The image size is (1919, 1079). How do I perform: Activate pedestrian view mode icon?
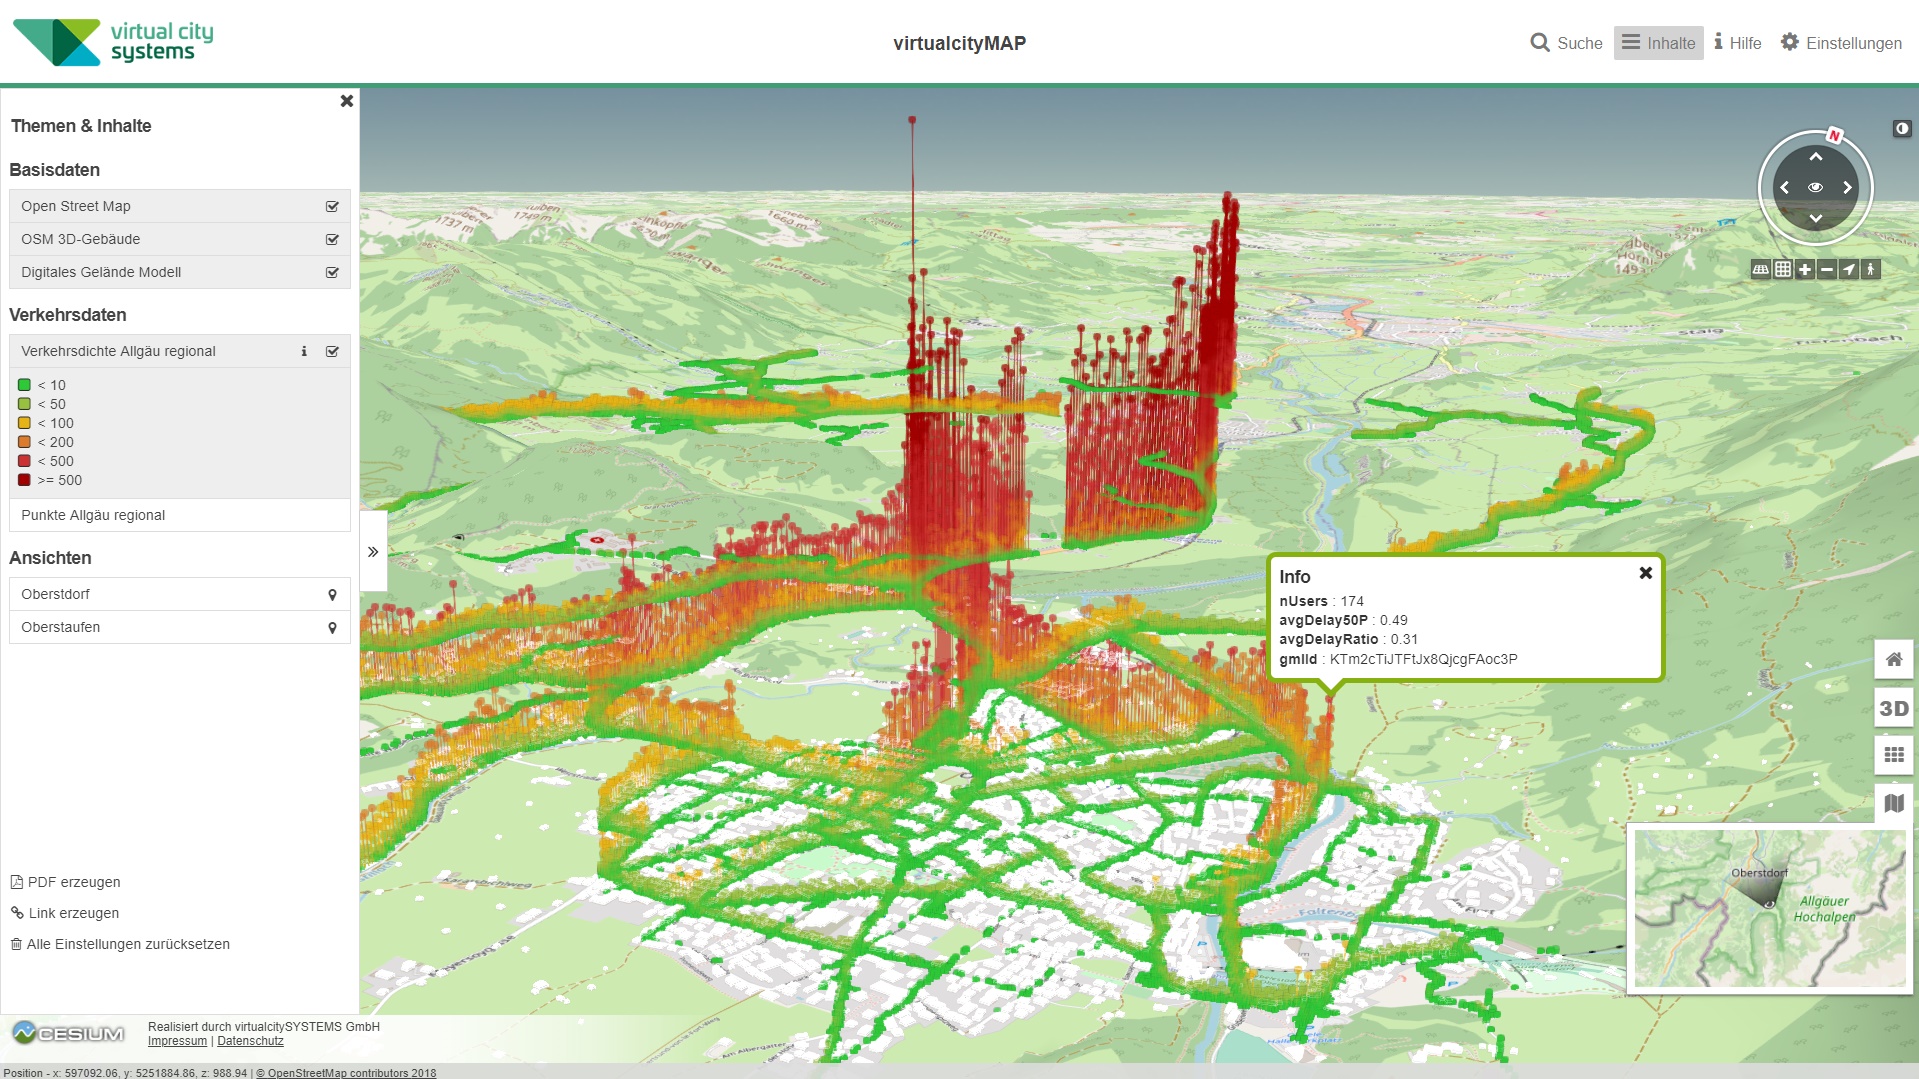click(x=1870, y=269)
